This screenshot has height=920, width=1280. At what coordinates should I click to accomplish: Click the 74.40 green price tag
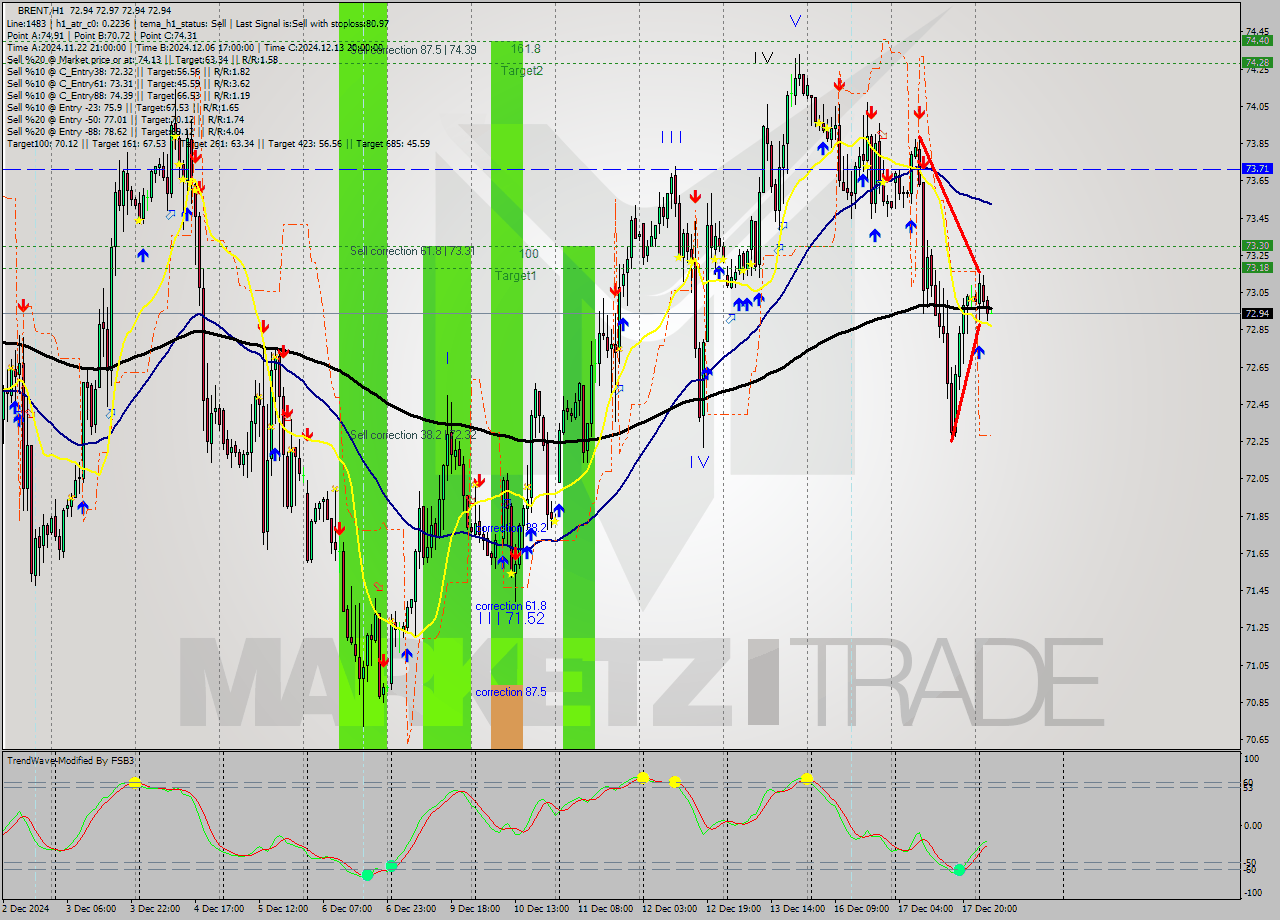(1257, 40)
